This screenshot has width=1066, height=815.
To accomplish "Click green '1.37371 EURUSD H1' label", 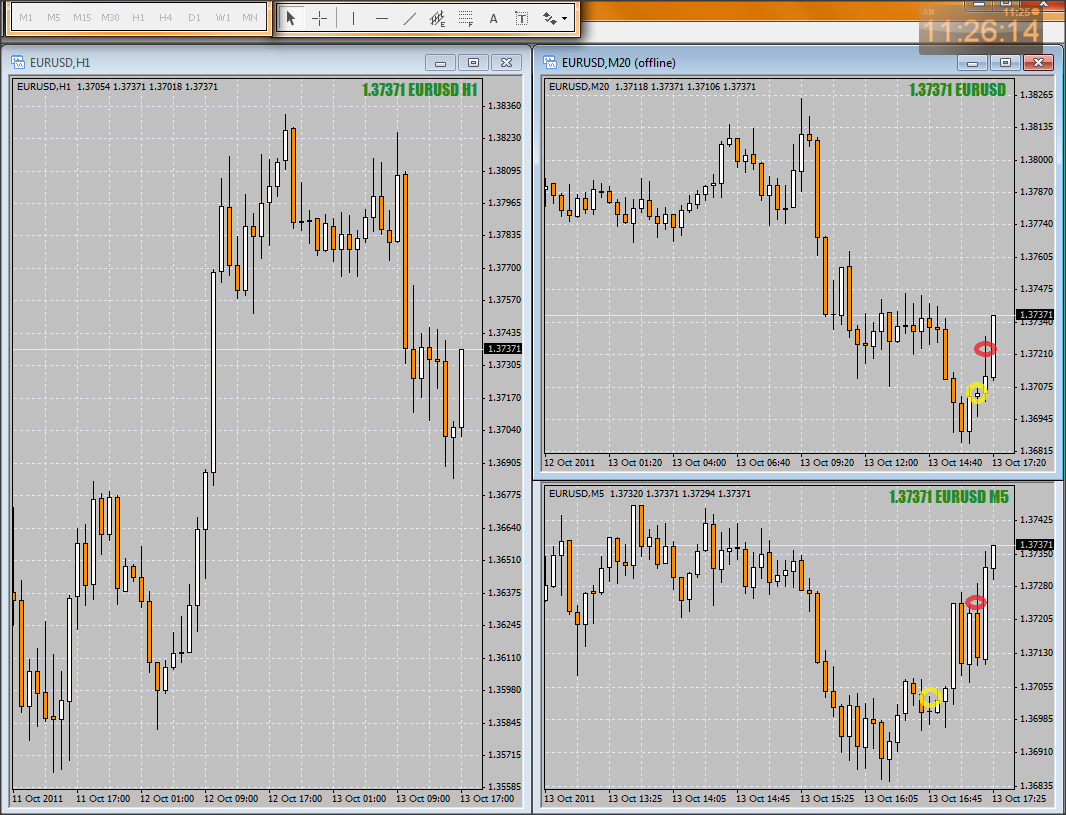I will click(x=419, y=90).
